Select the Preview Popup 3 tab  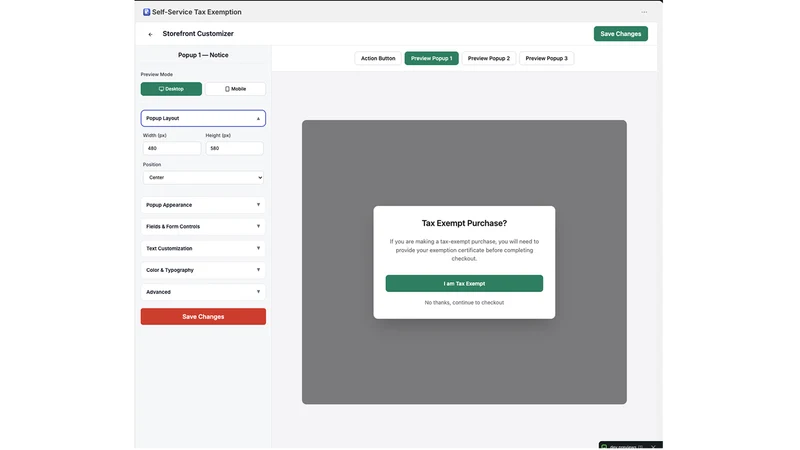[546, 58]
